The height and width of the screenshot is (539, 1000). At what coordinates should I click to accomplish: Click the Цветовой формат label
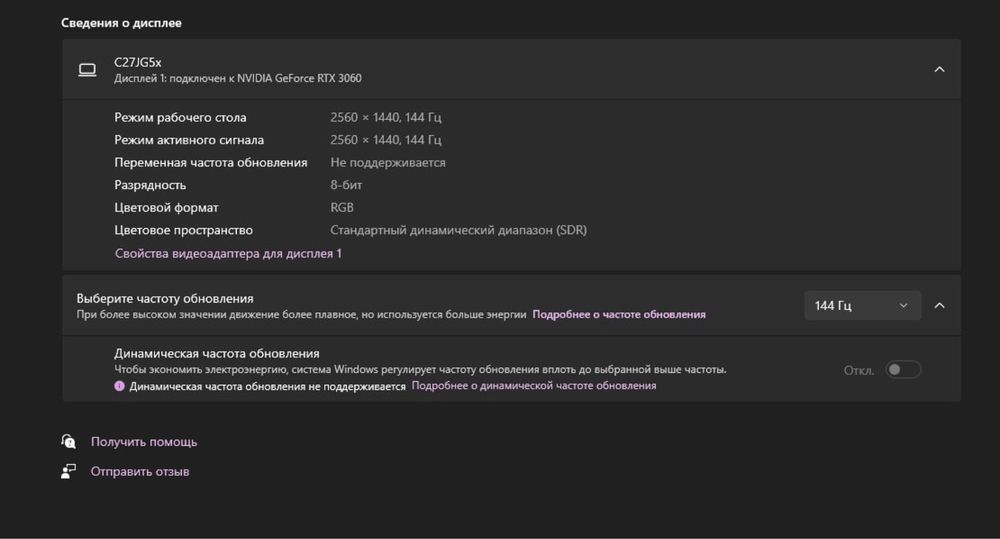click(x=166, y=207)
